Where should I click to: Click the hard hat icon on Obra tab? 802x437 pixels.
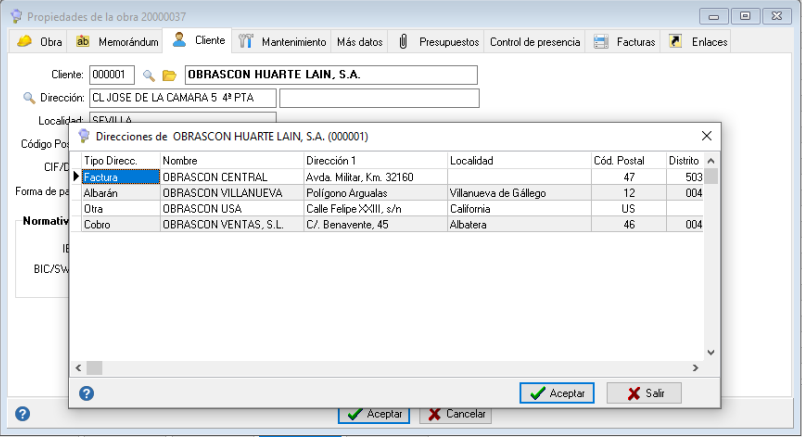click(x=24, y=41)
